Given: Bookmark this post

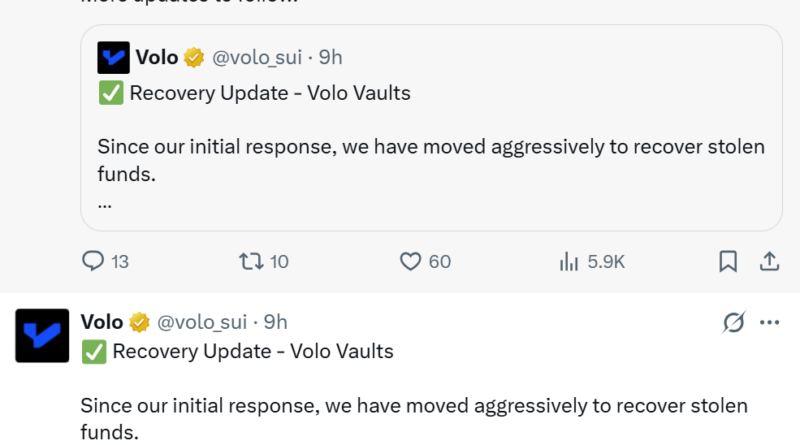Looking at the screenshot, I should 728,261.
